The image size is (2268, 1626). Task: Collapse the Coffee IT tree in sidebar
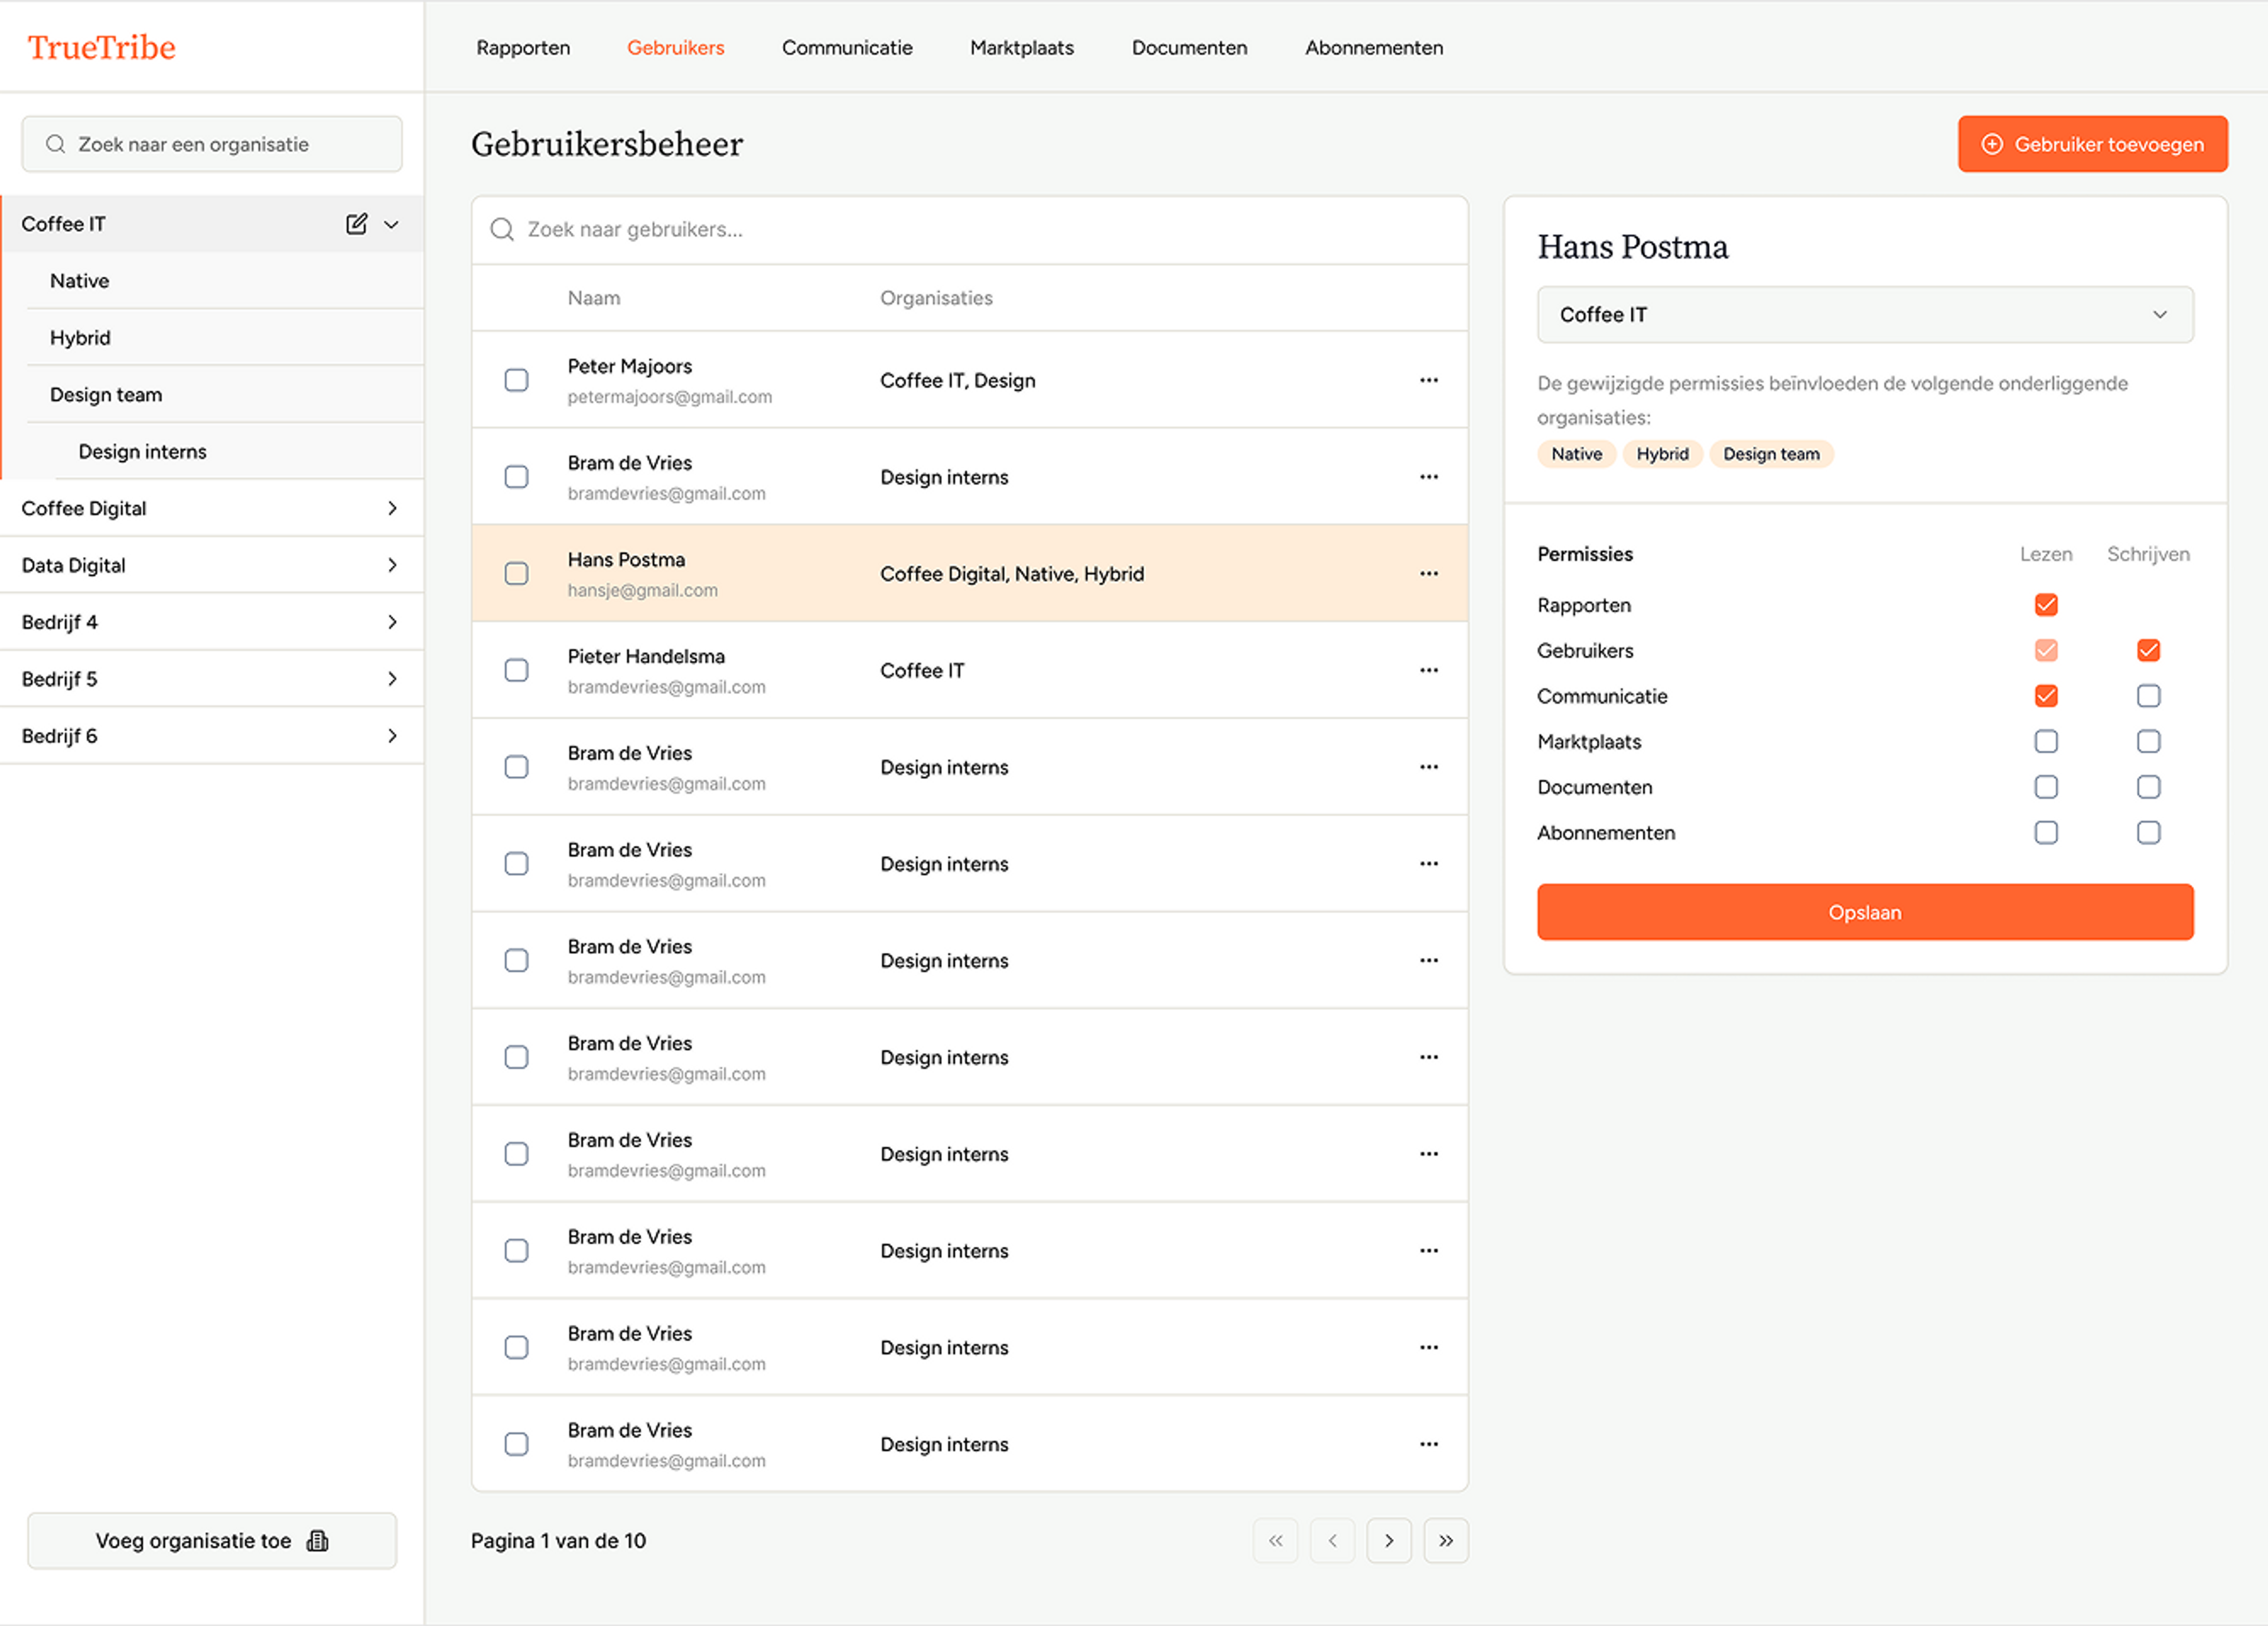[391, 224]
